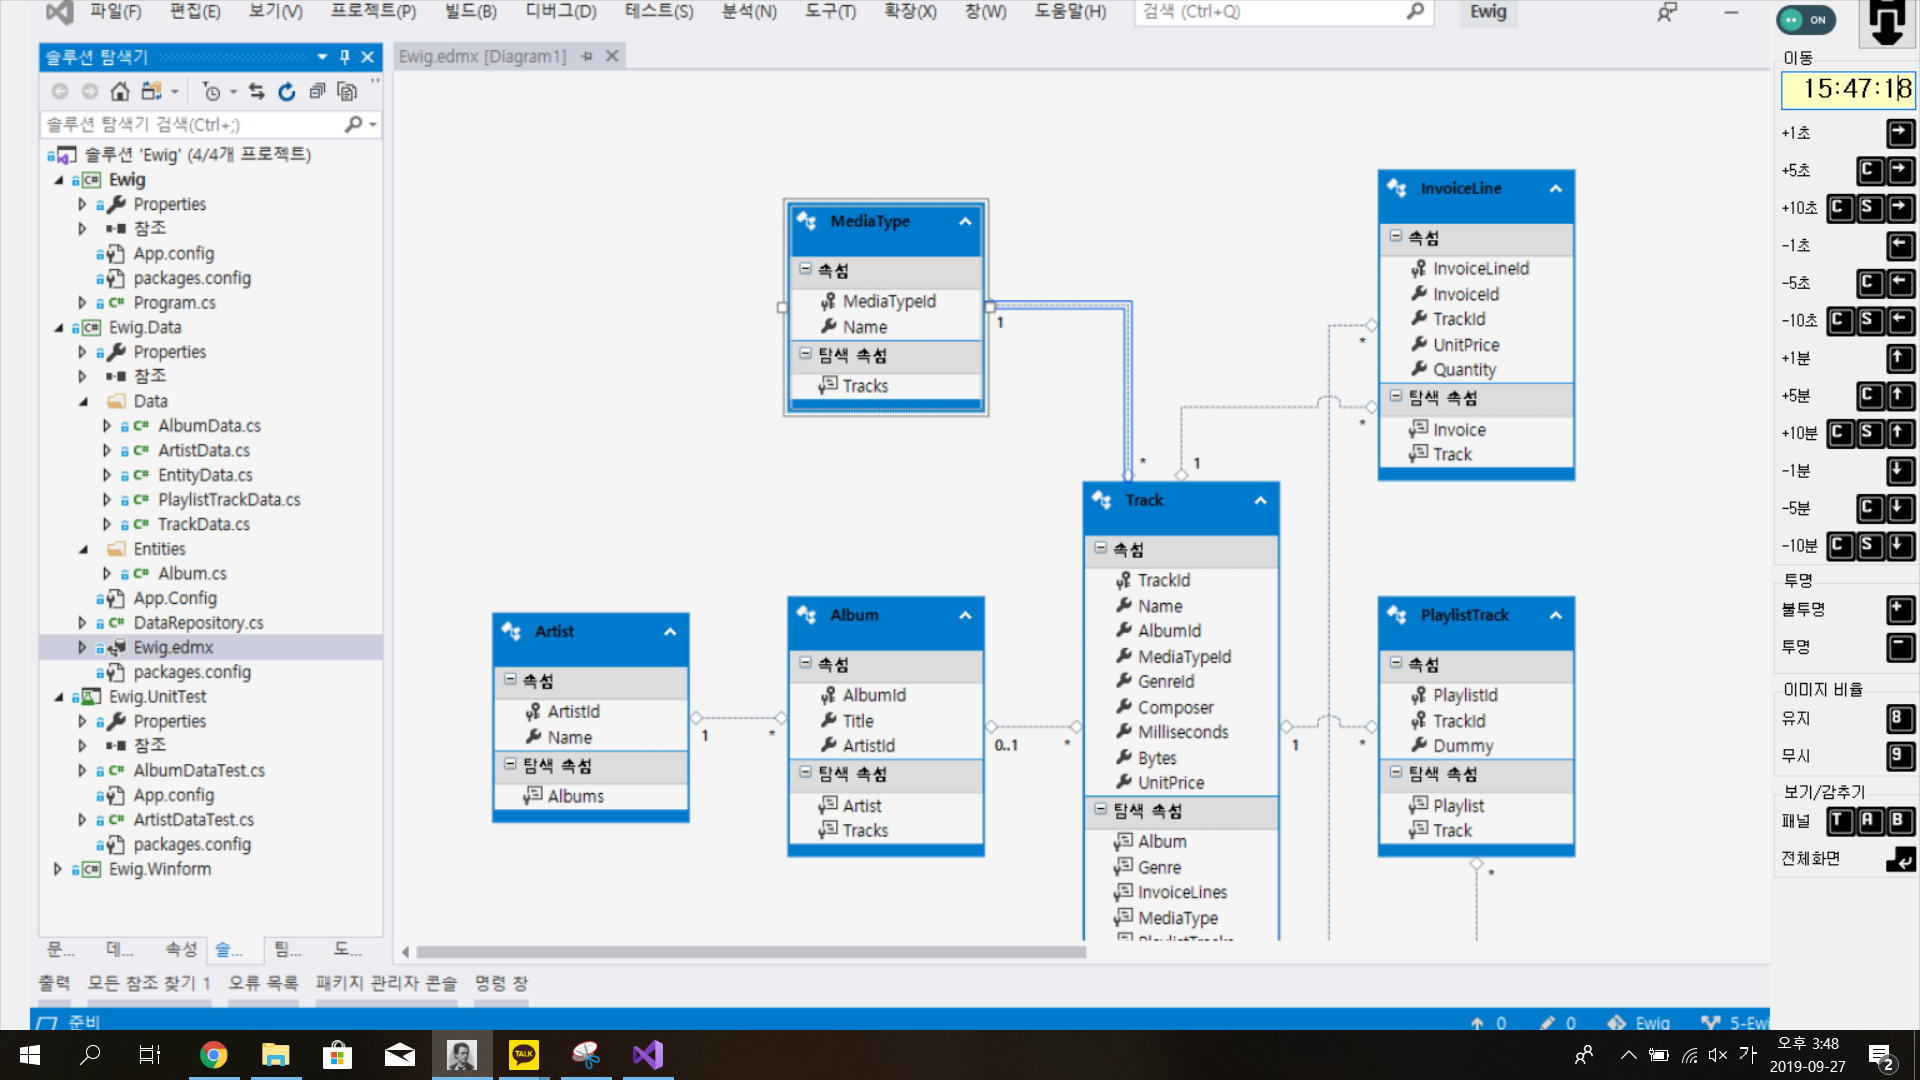Click the Live Share feedback icon

coord(1666,12)
